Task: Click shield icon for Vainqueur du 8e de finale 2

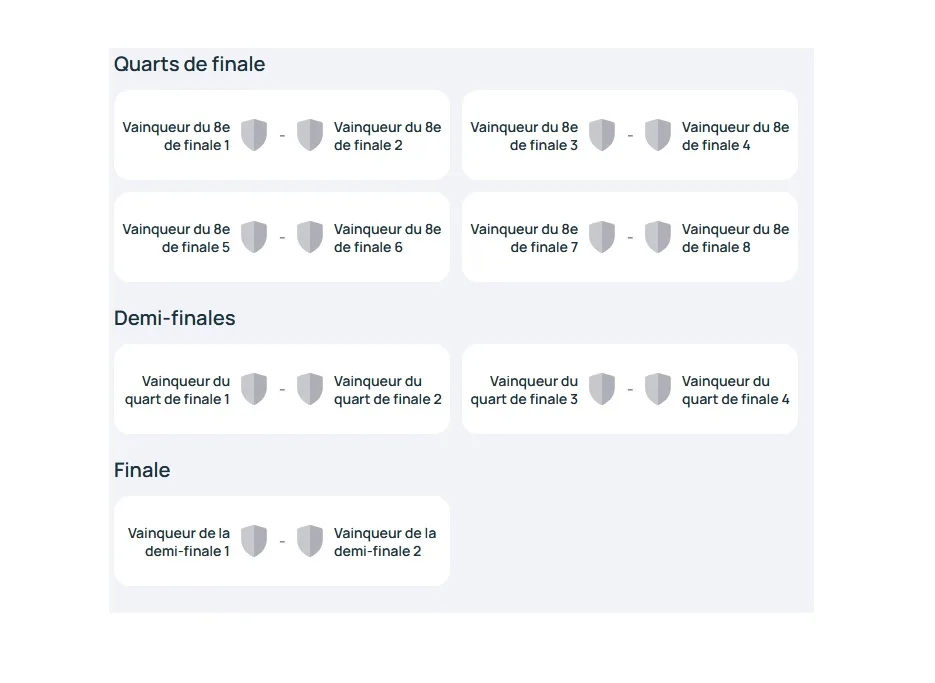Action: click(x=310, y=135)
